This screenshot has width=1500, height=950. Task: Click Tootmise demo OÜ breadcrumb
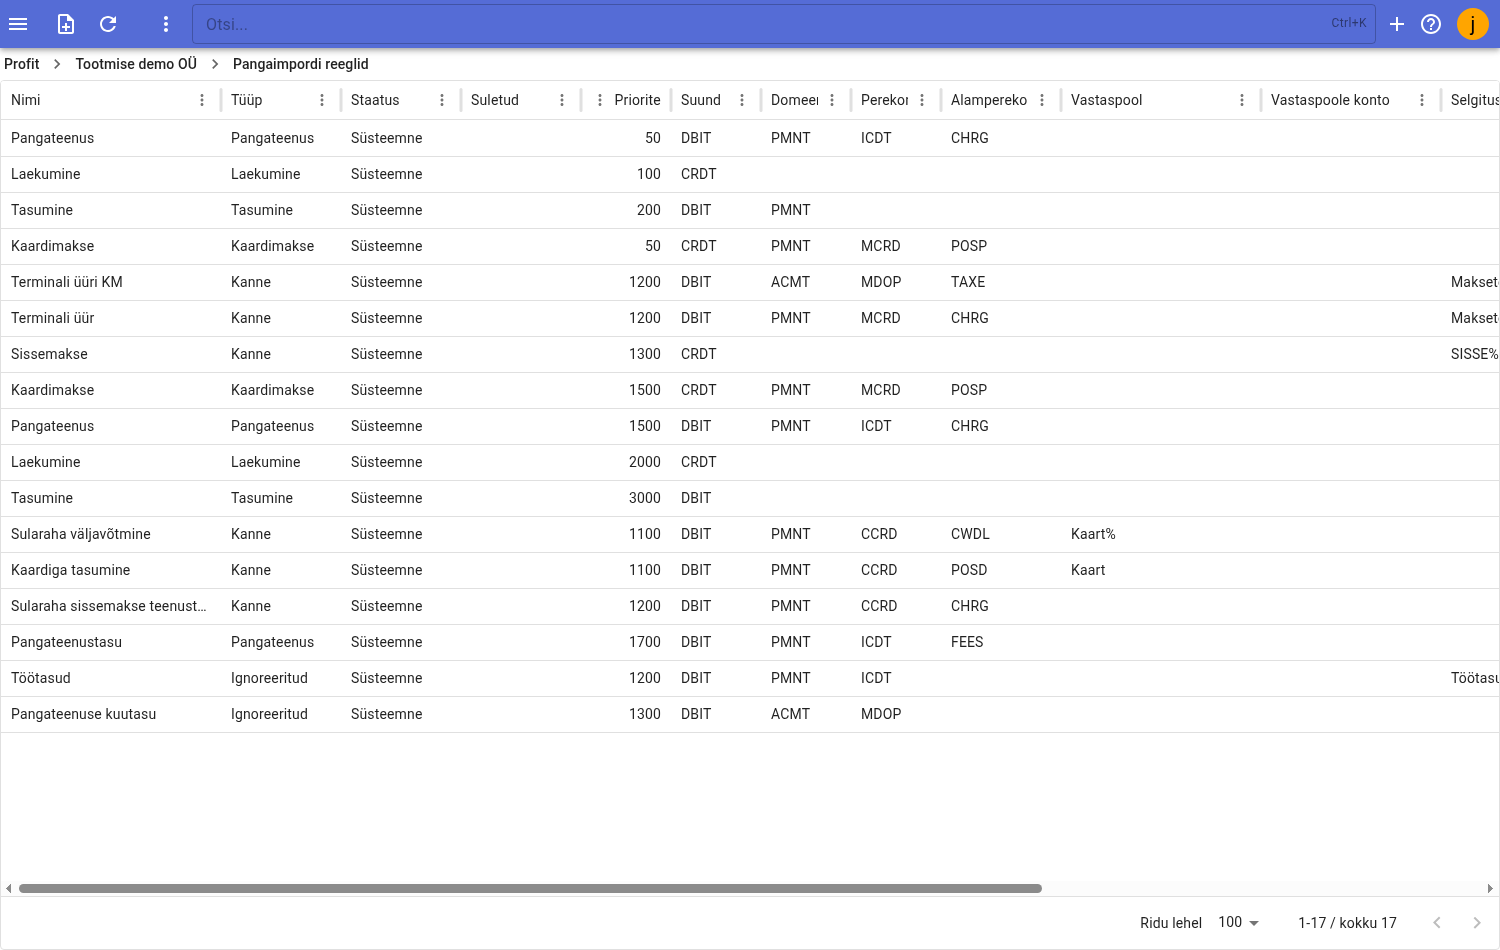(x=136, y=64)
